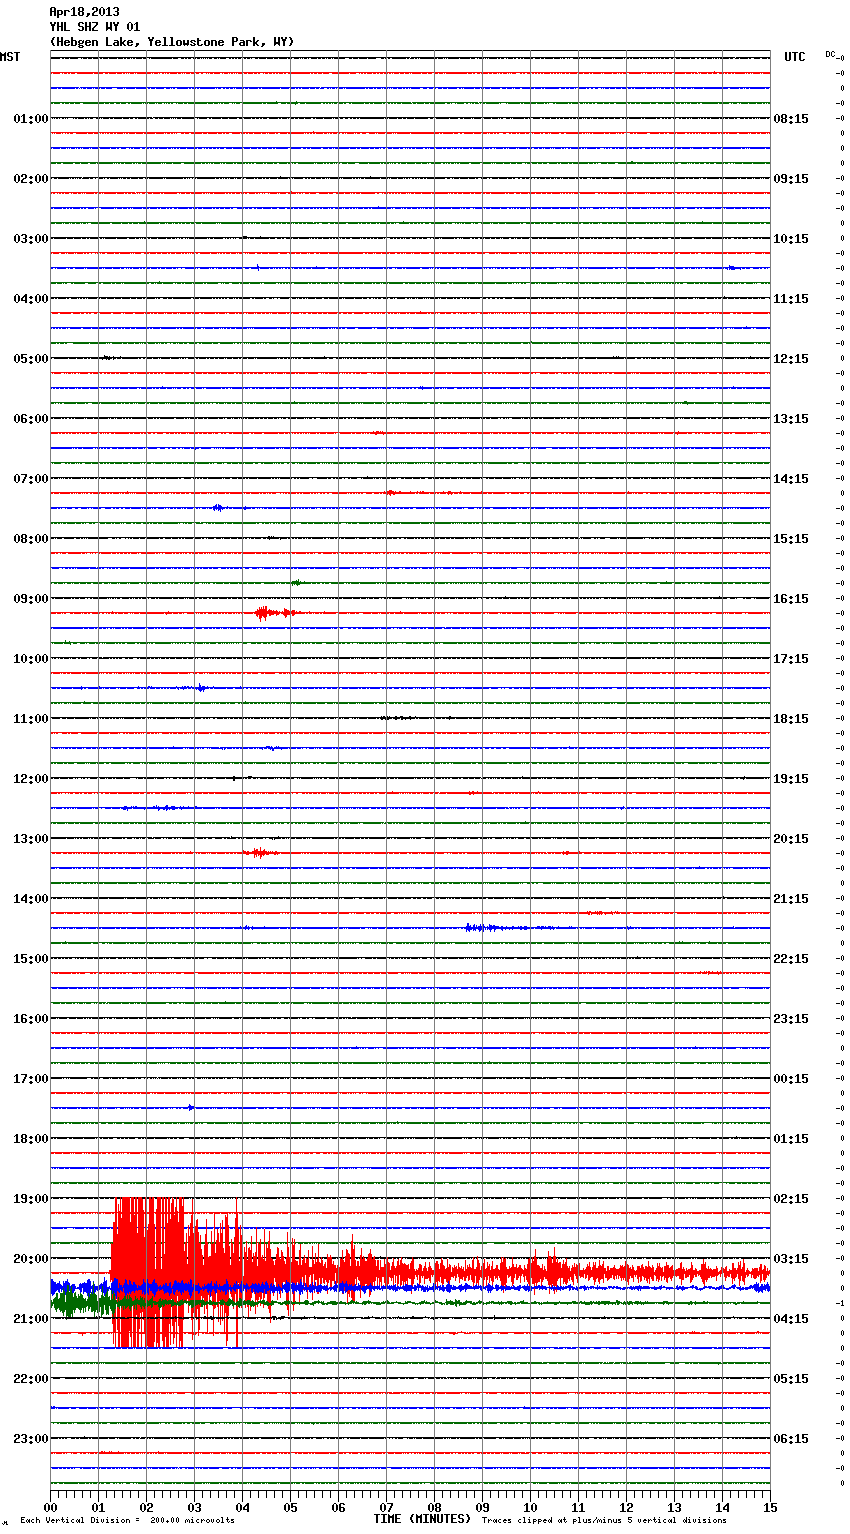Click the 20:15 UTC label
The image size is (850, 1534).
tap(791, 839)
